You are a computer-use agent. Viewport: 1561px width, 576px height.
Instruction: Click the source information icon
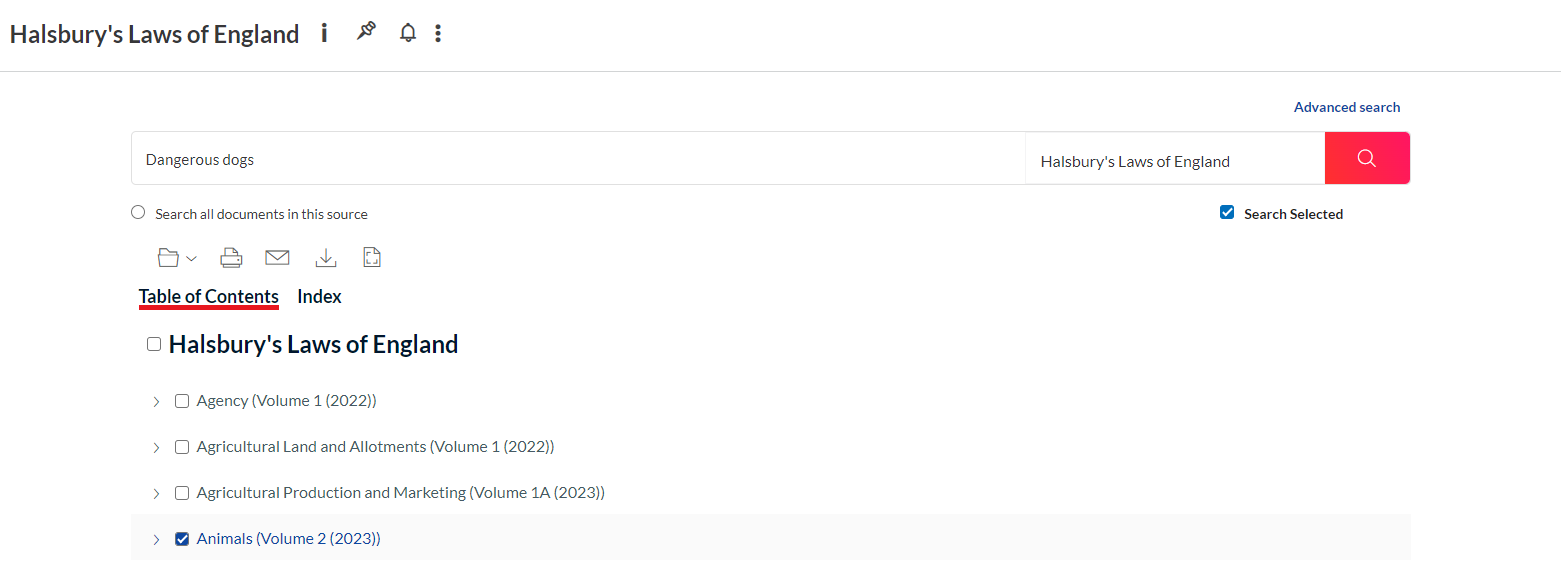324,33
